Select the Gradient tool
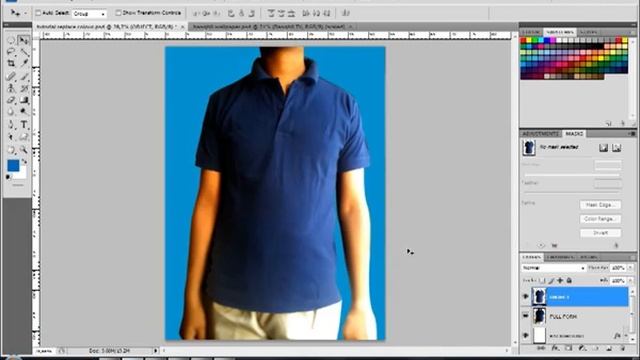Screen dimensions: 640x360 pos(24,100)
